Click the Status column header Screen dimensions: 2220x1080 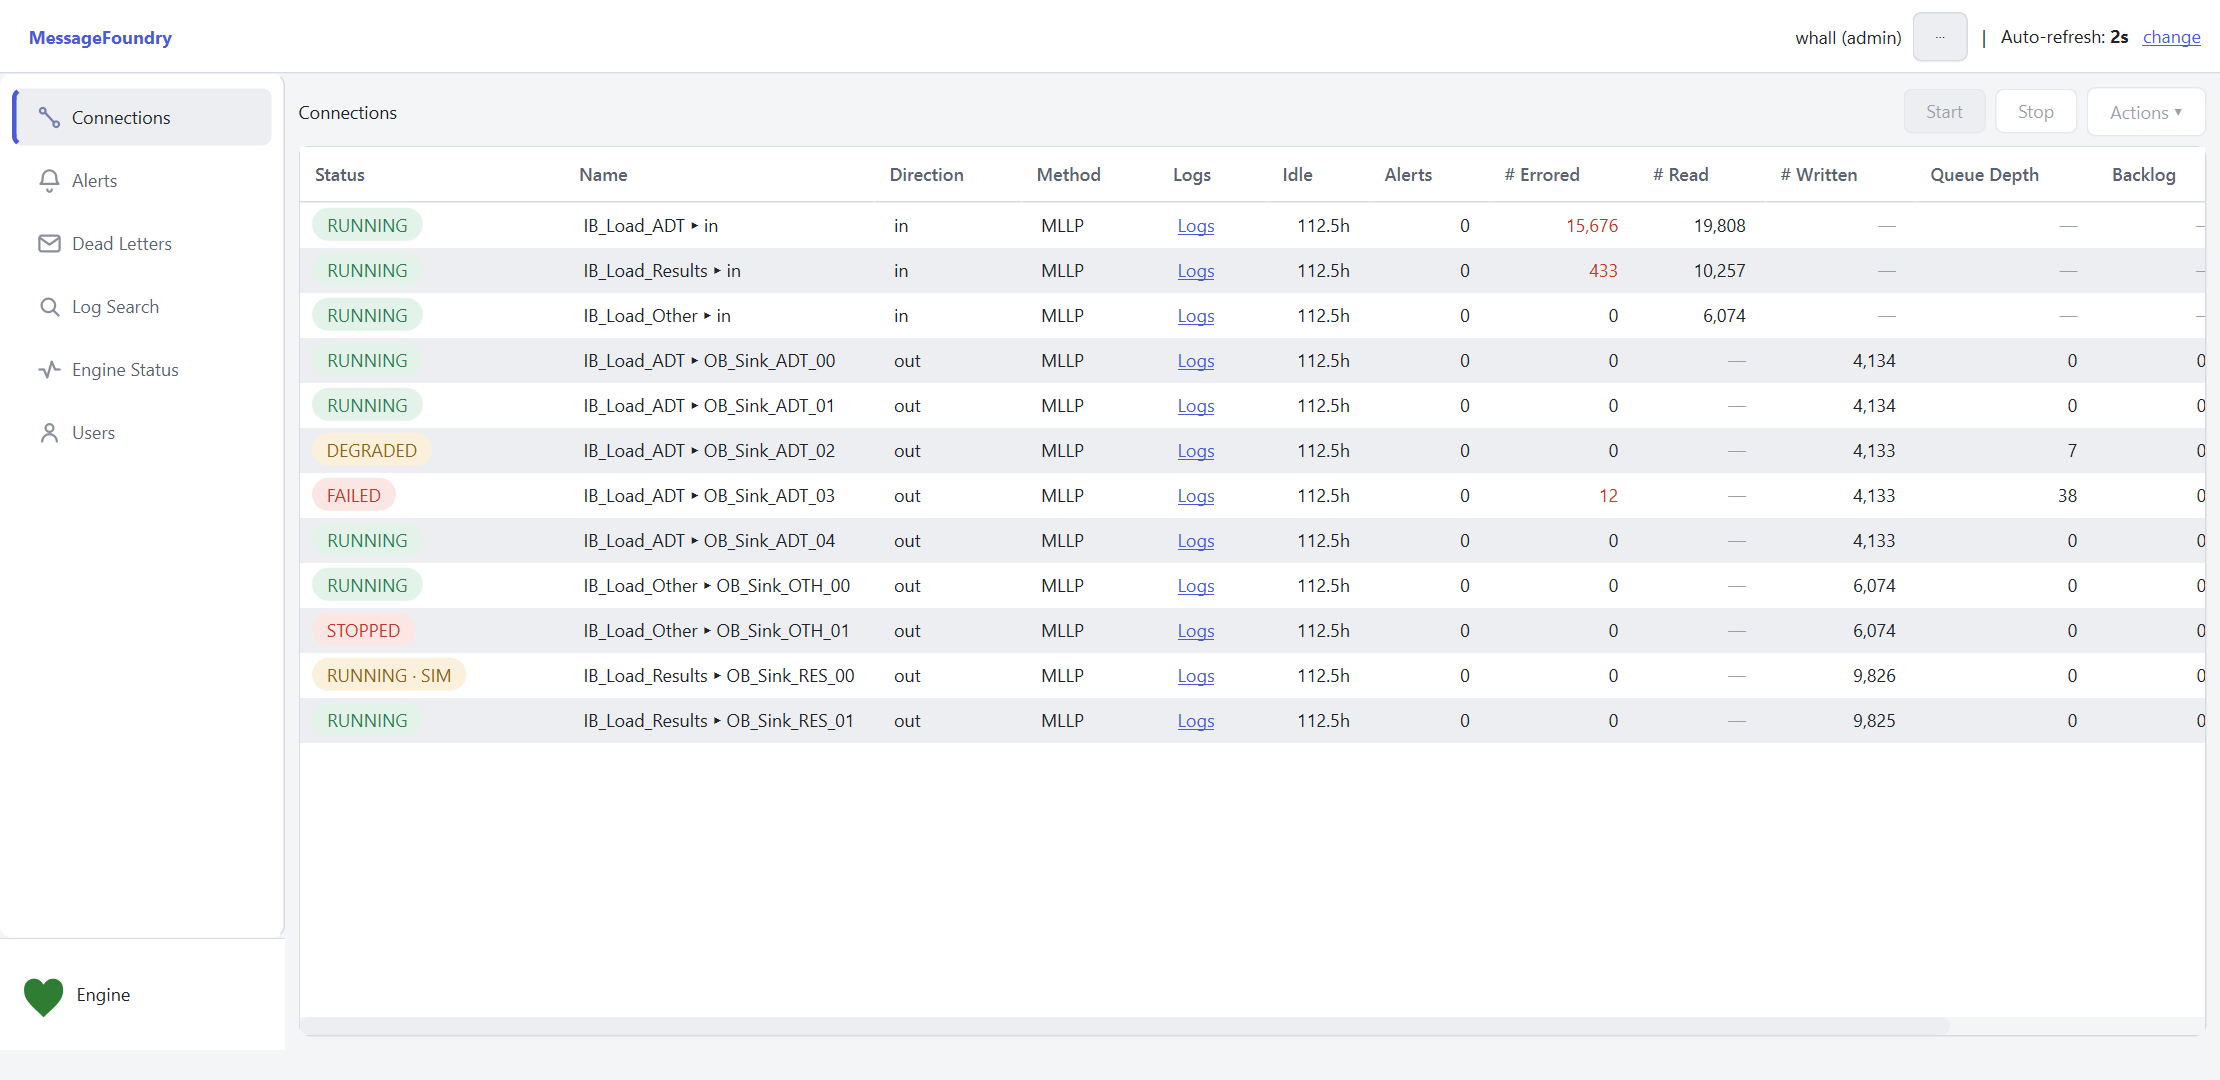[340, 175]
